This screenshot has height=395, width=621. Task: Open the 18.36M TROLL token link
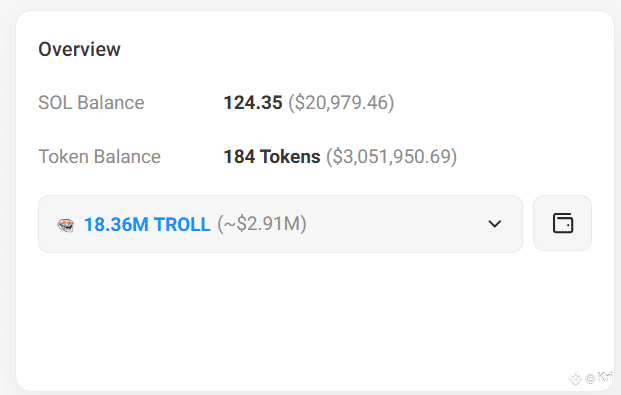pyautogui.click(x=147, y=224)
